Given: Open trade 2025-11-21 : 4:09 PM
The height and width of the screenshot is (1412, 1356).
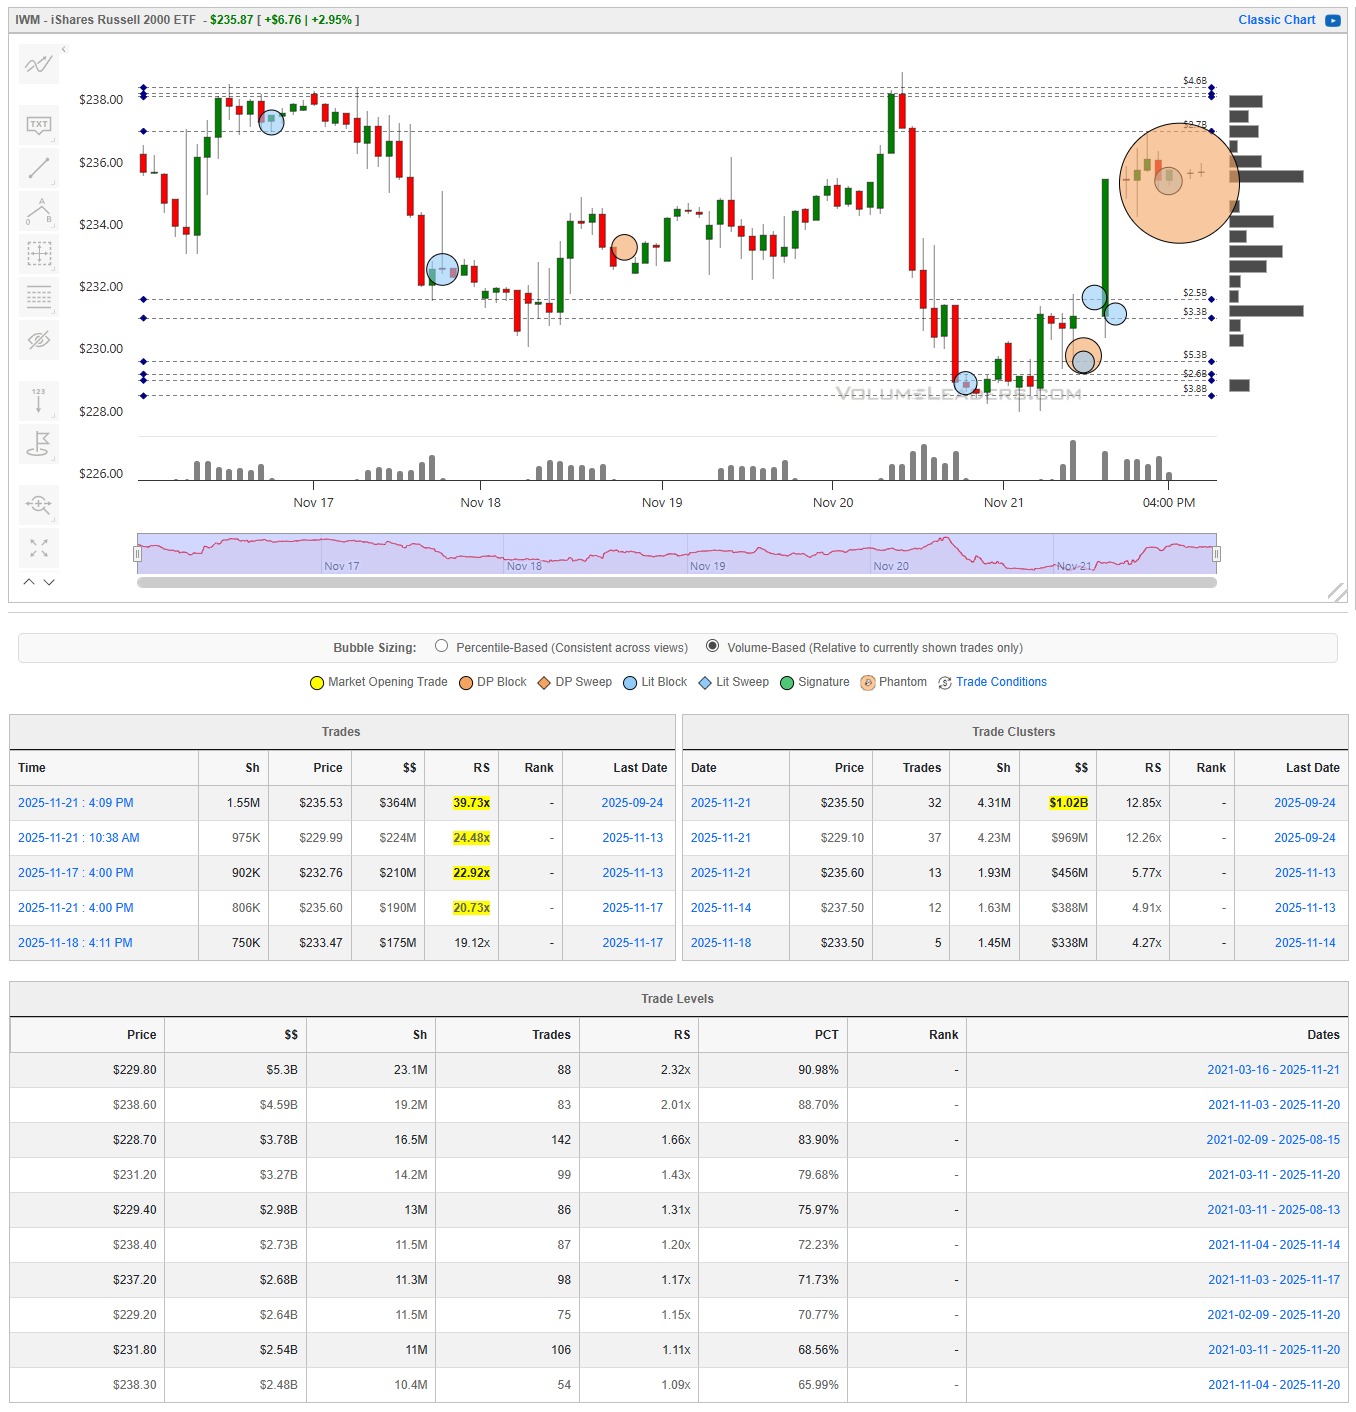Looking at the screenshot, I should click(76, 803).
